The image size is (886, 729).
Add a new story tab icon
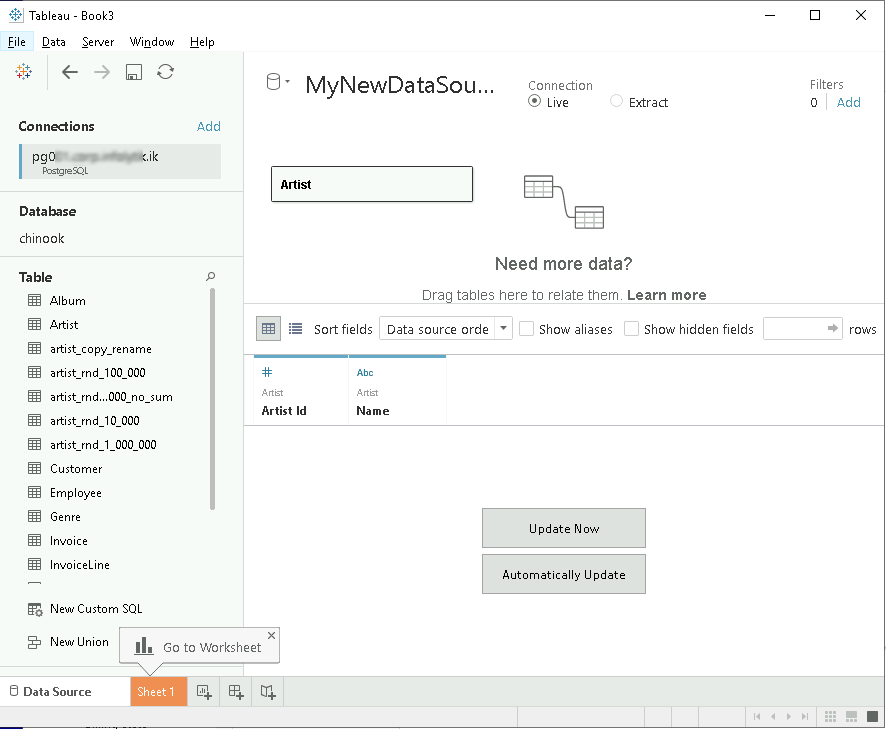click(x=268, y=692)
